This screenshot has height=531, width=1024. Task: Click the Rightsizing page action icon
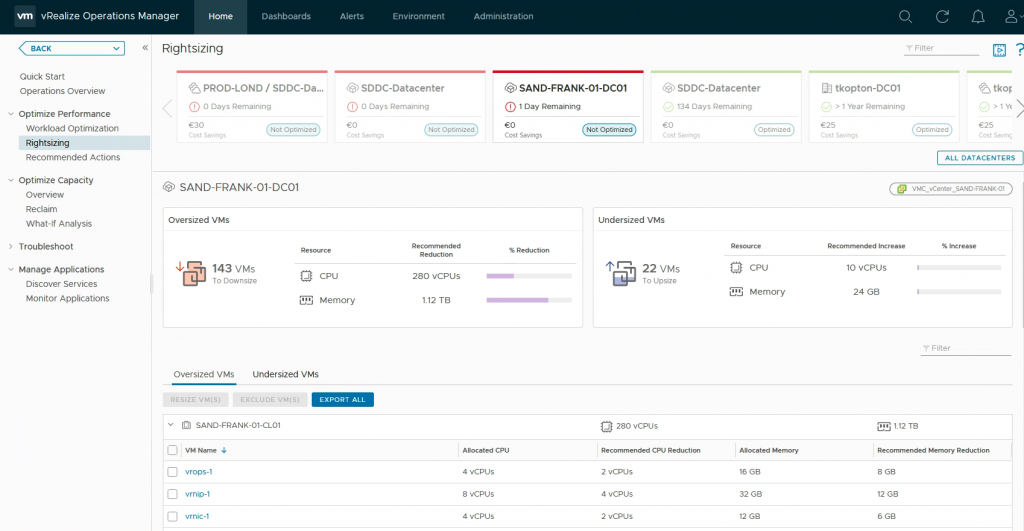[x=999, y=50]
